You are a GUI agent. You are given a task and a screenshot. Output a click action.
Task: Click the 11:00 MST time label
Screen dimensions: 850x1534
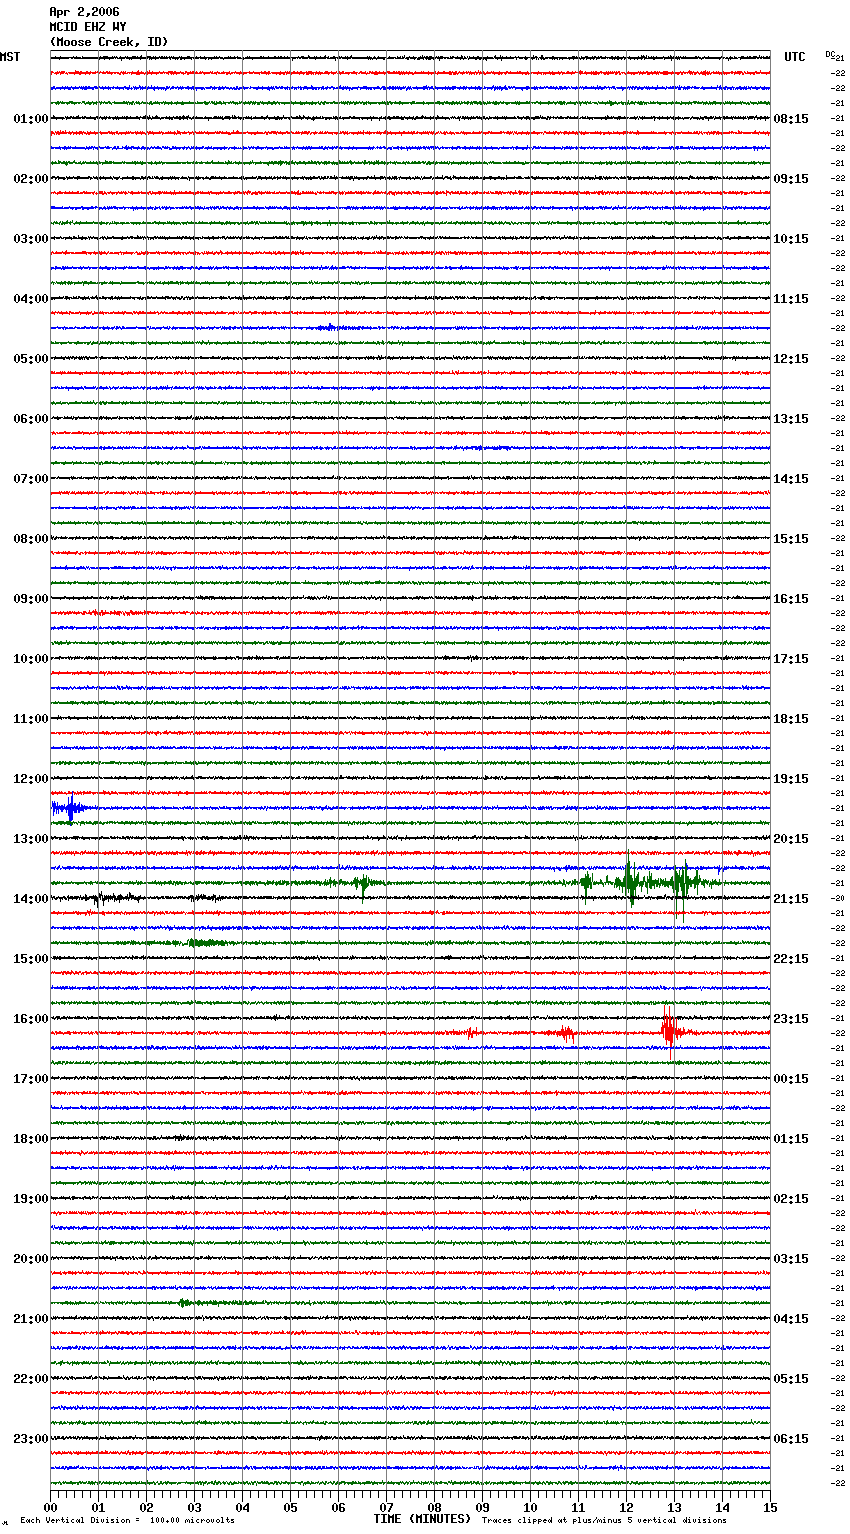(x=31, y=719)
